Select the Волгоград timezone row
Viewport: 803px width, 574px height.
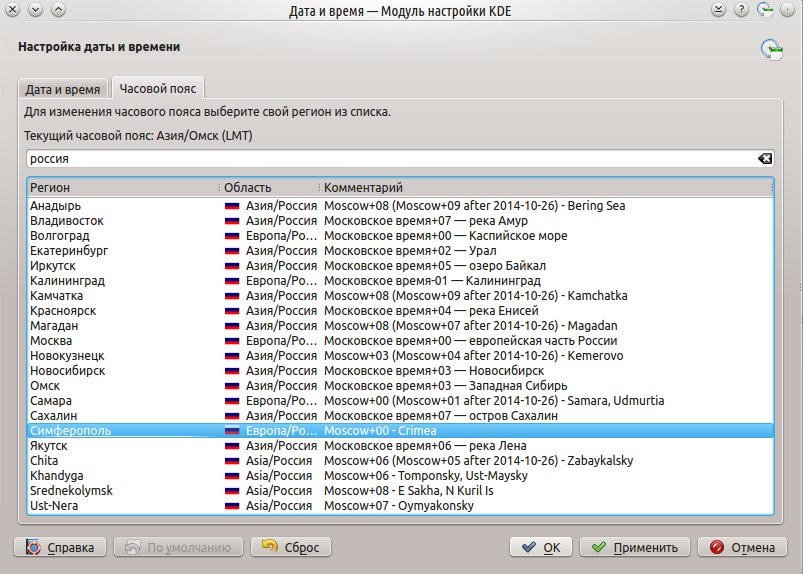pos(400,236)
